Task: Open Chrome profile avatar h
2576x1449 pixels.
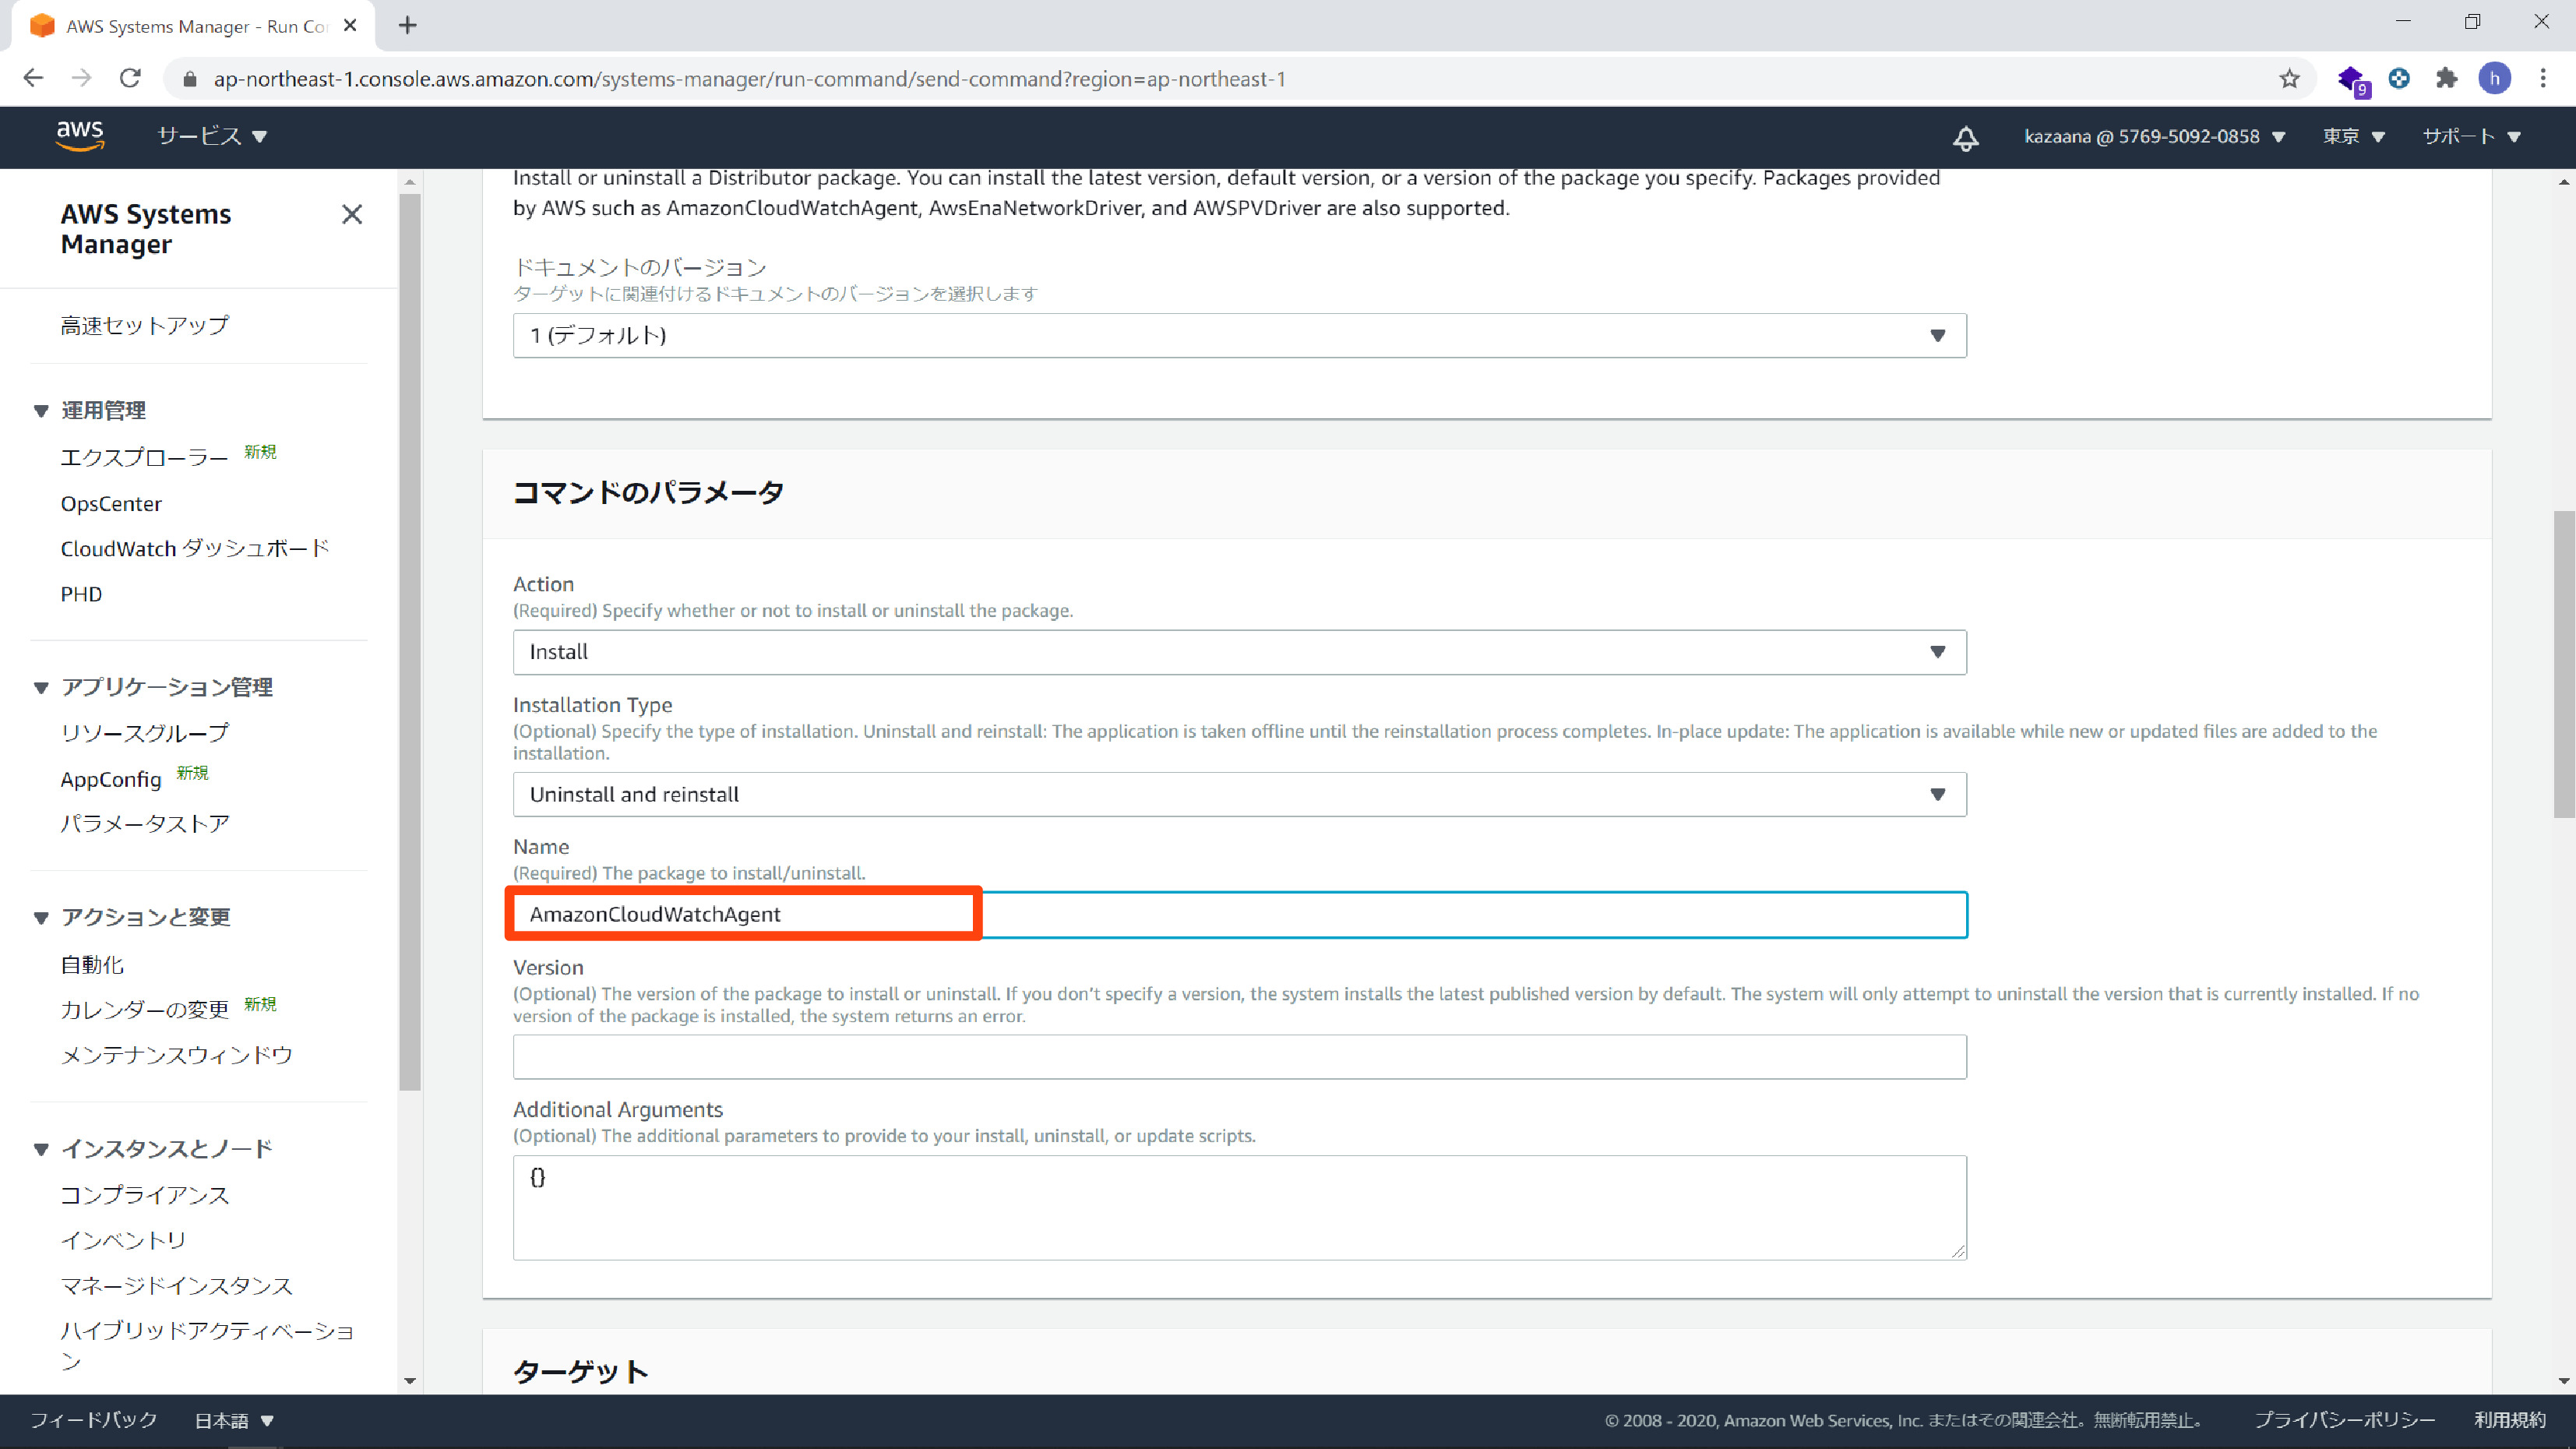Action: [x=2494, y=78]
